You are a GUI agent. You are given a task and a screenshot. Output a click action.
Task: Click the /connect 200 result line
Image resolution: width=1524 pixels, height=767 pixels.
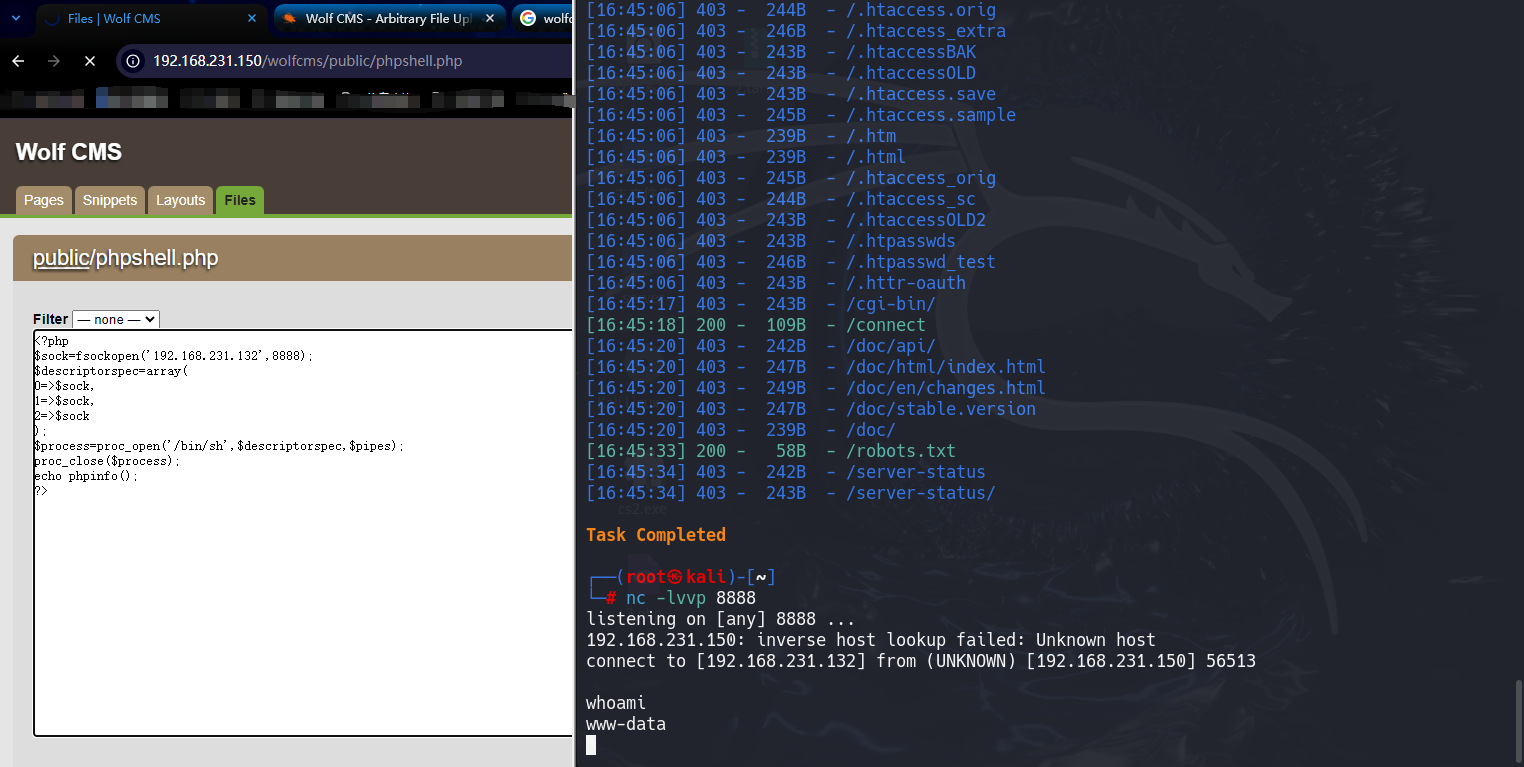(756, 325)
